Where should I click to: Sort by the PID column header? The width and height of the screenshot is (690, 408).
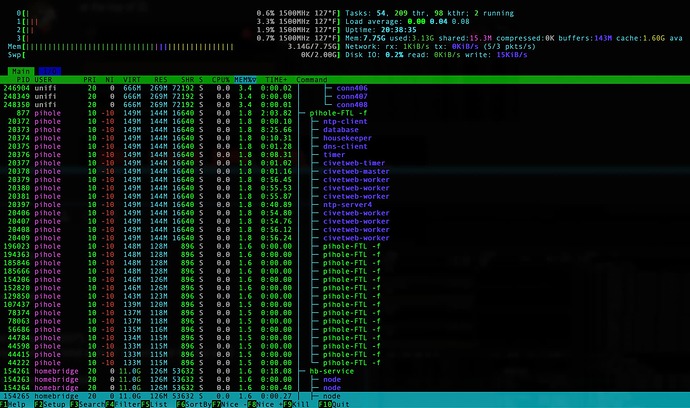(23, 80)
